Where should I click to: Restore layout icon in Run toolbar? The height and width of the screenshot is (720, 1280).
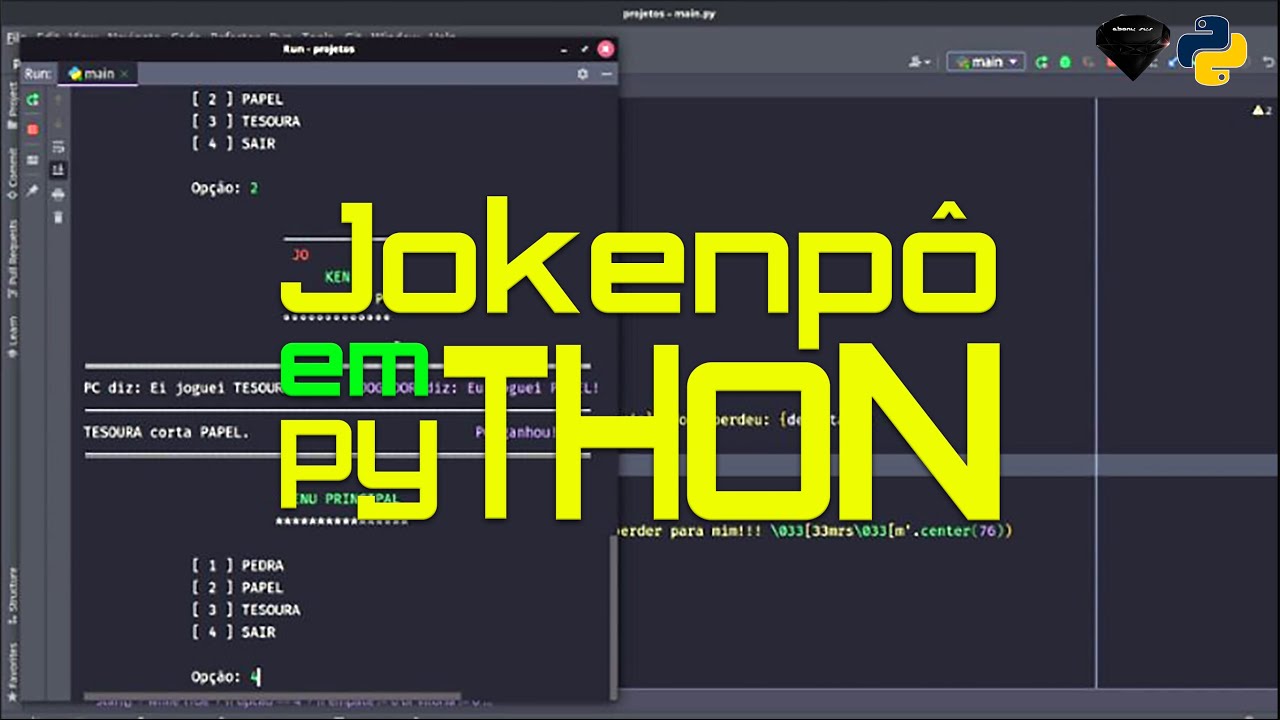tap(32, 160)
